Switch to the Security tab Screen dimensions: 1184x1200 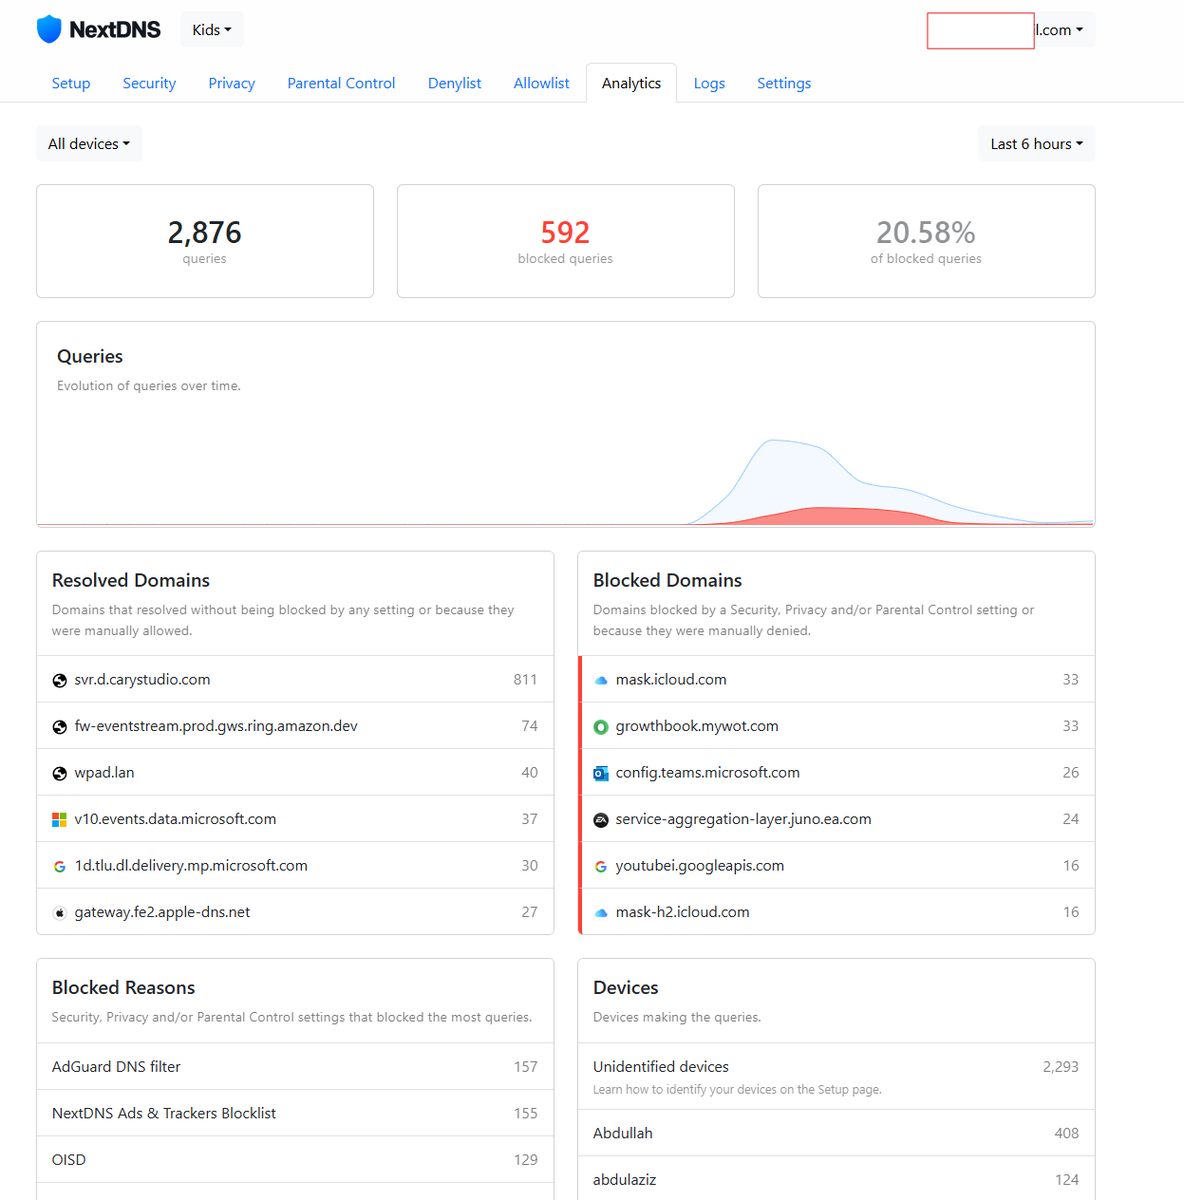coord(149,83)
